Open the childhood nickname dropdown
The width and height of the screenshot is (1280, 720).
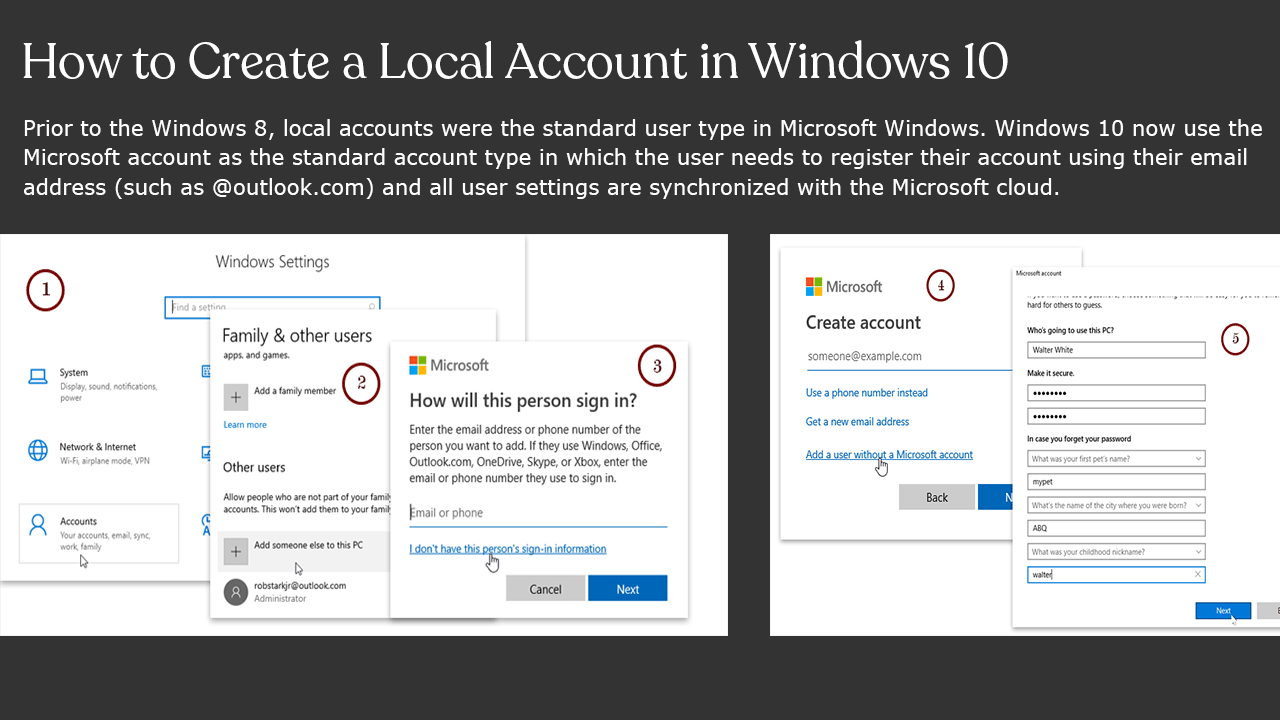coord(1198,552)
